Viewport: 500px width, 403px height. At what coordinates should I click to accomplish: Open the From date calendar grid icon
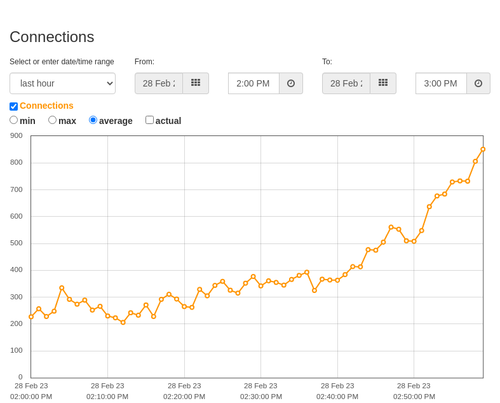[x=195, y=83]
